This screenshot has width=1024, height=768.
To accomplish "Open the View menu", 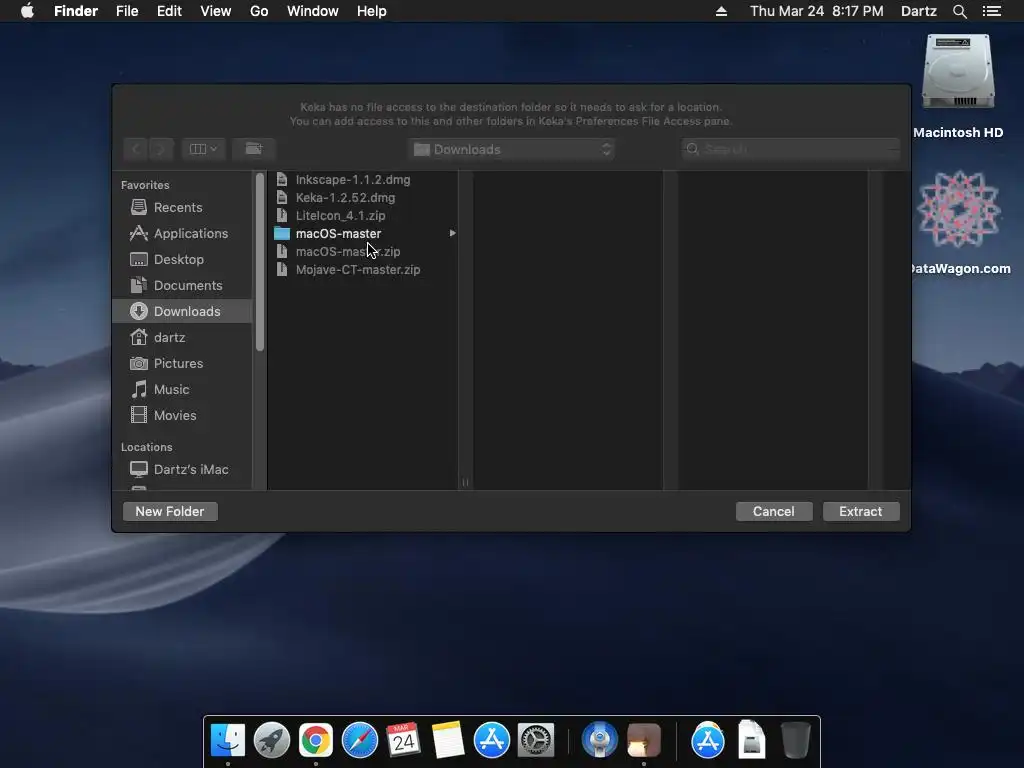I will 216,11.
